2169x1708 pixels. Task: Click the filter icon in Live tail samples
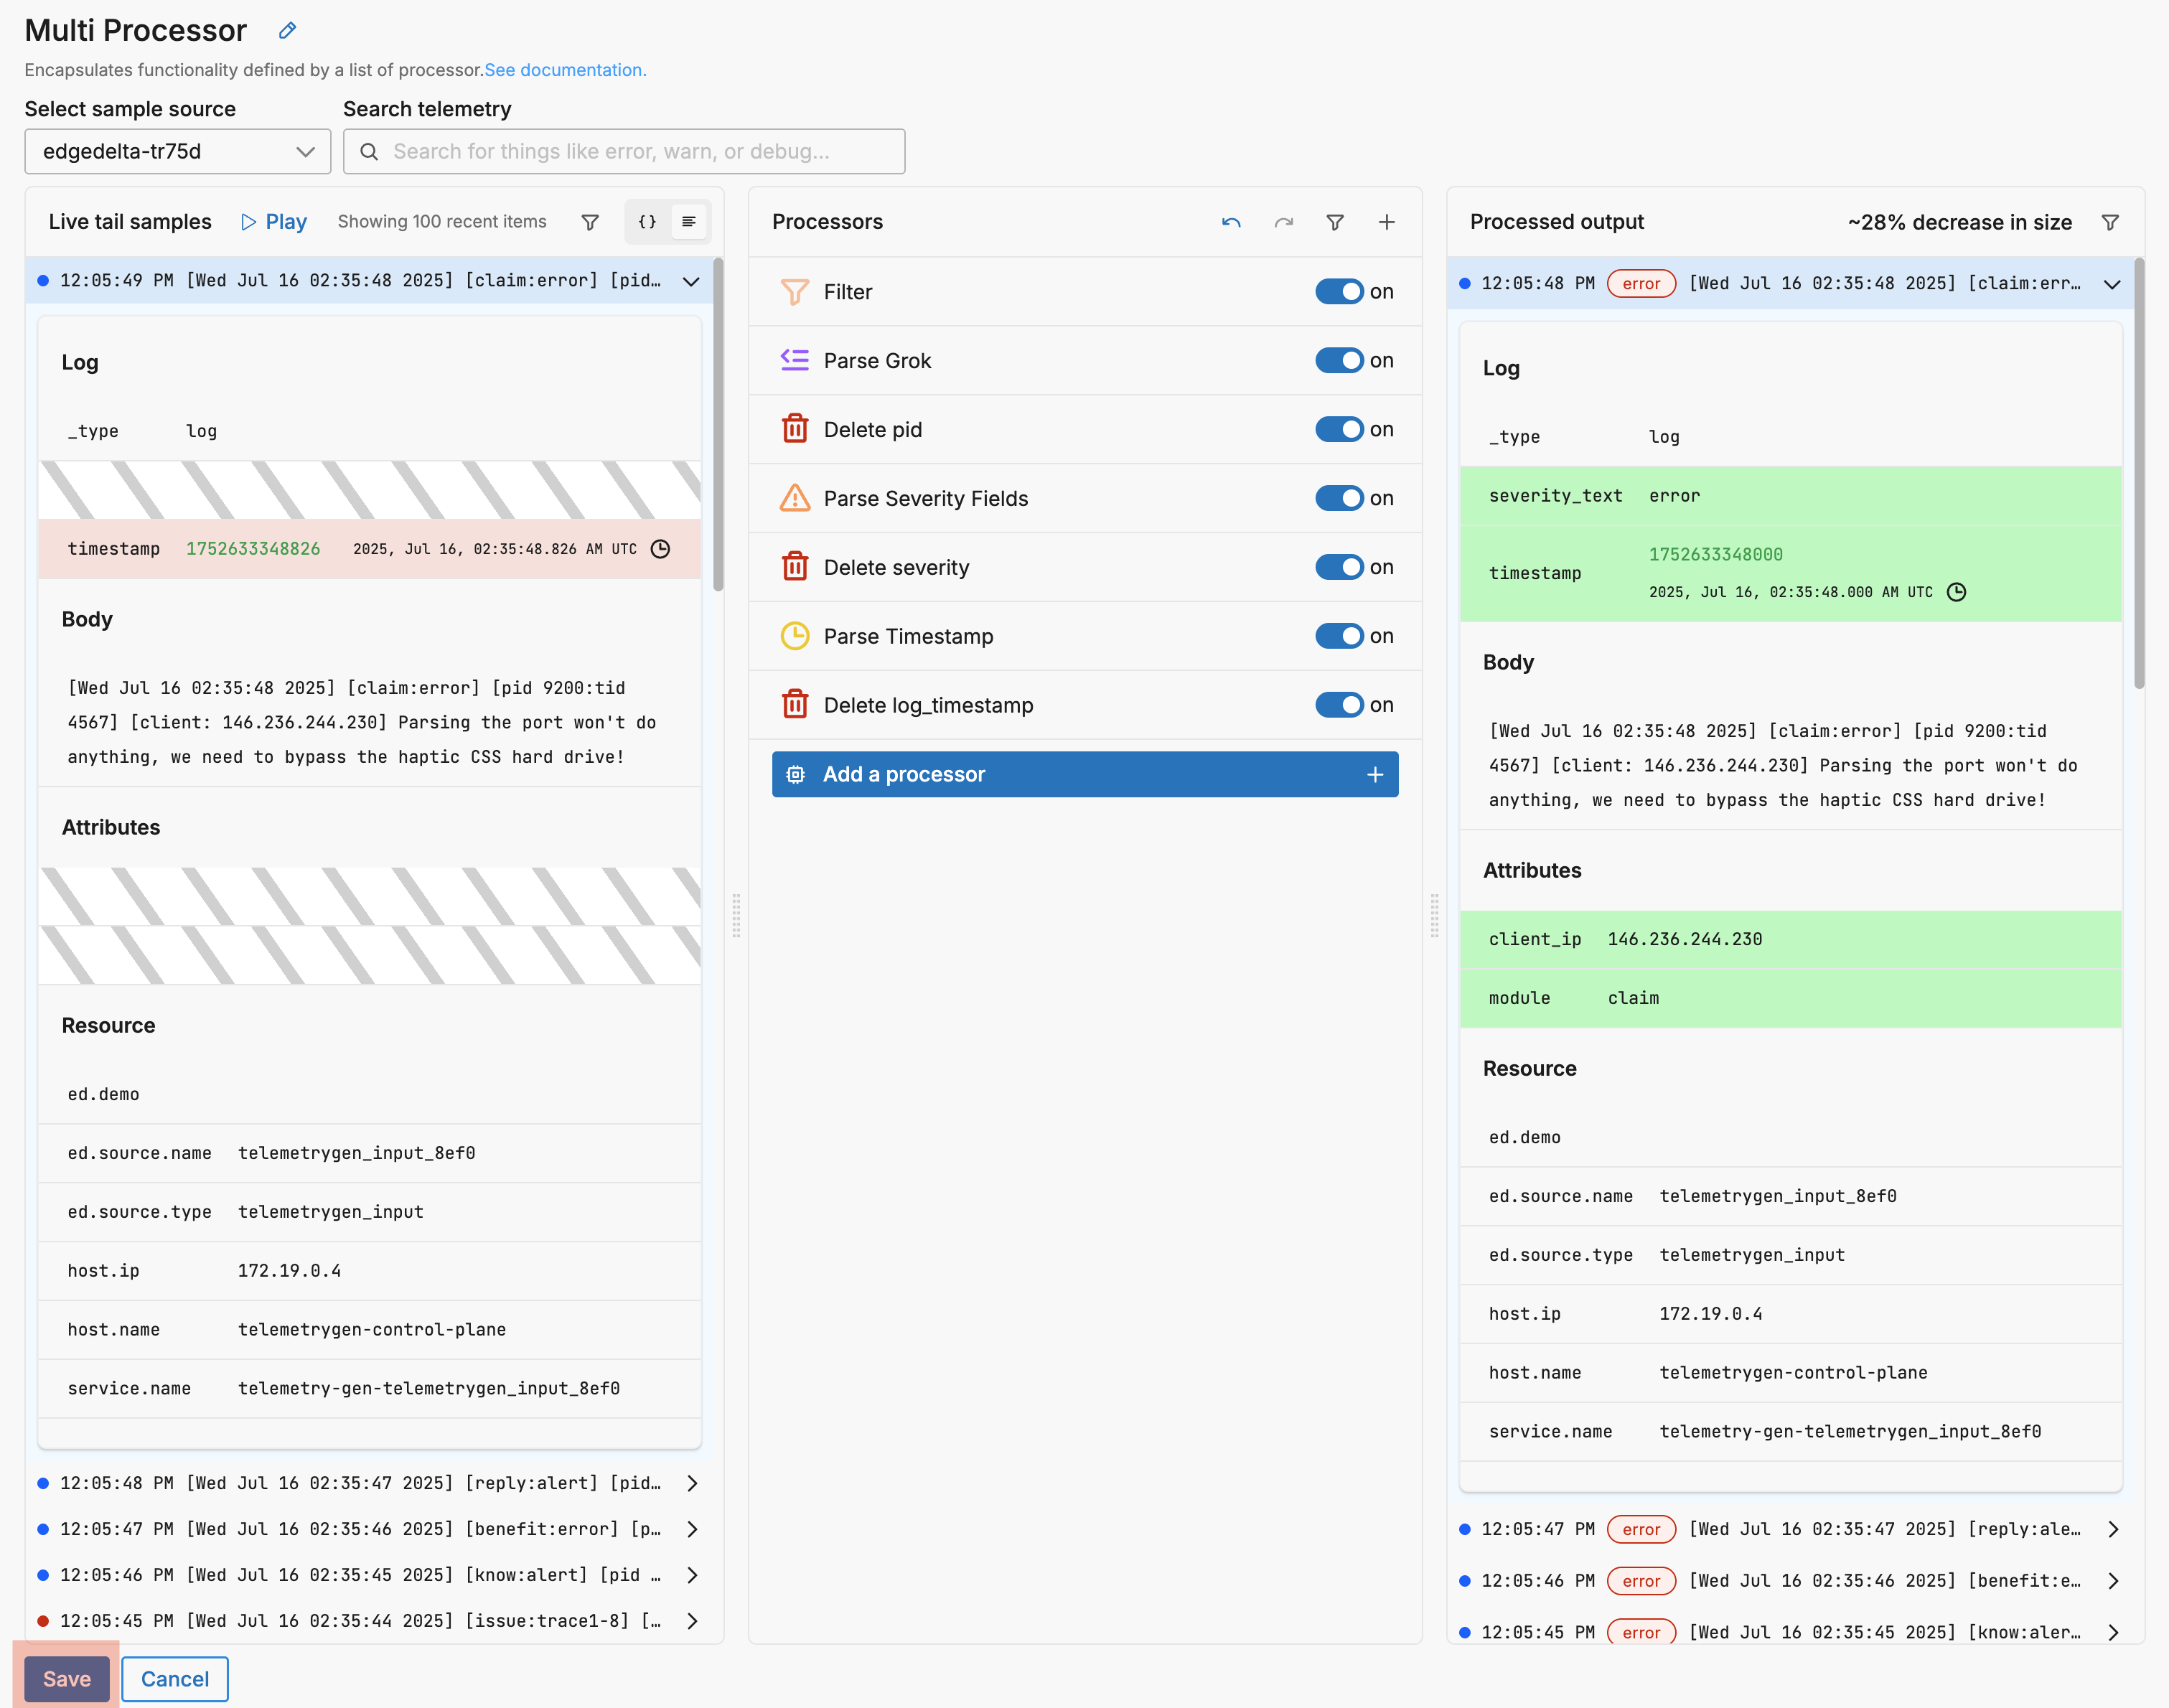pos(590,222)
